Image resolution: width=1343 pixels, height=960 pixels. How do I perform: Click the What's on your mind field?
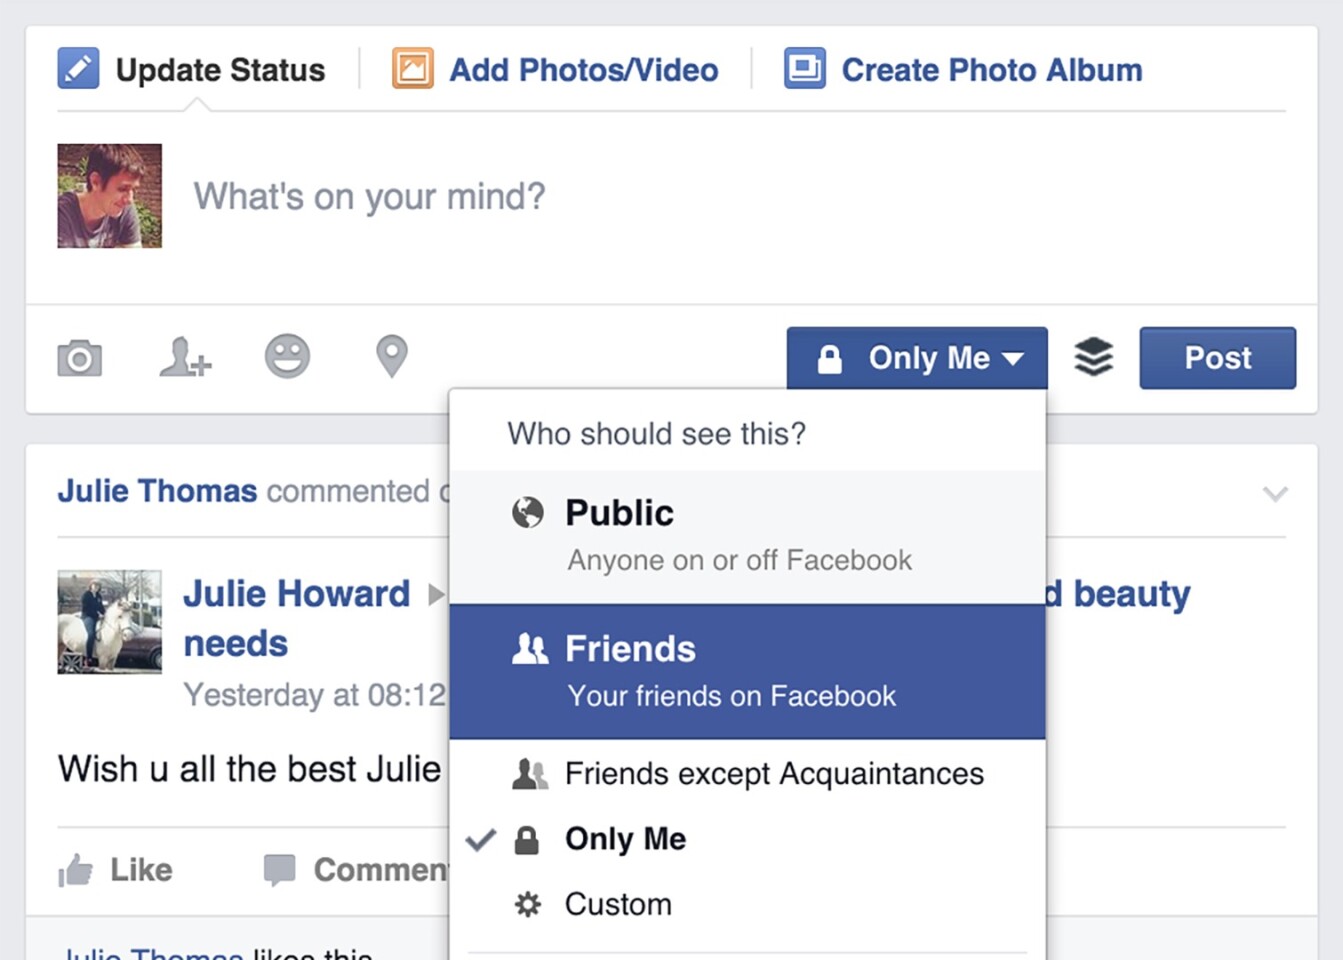point(369,197)
